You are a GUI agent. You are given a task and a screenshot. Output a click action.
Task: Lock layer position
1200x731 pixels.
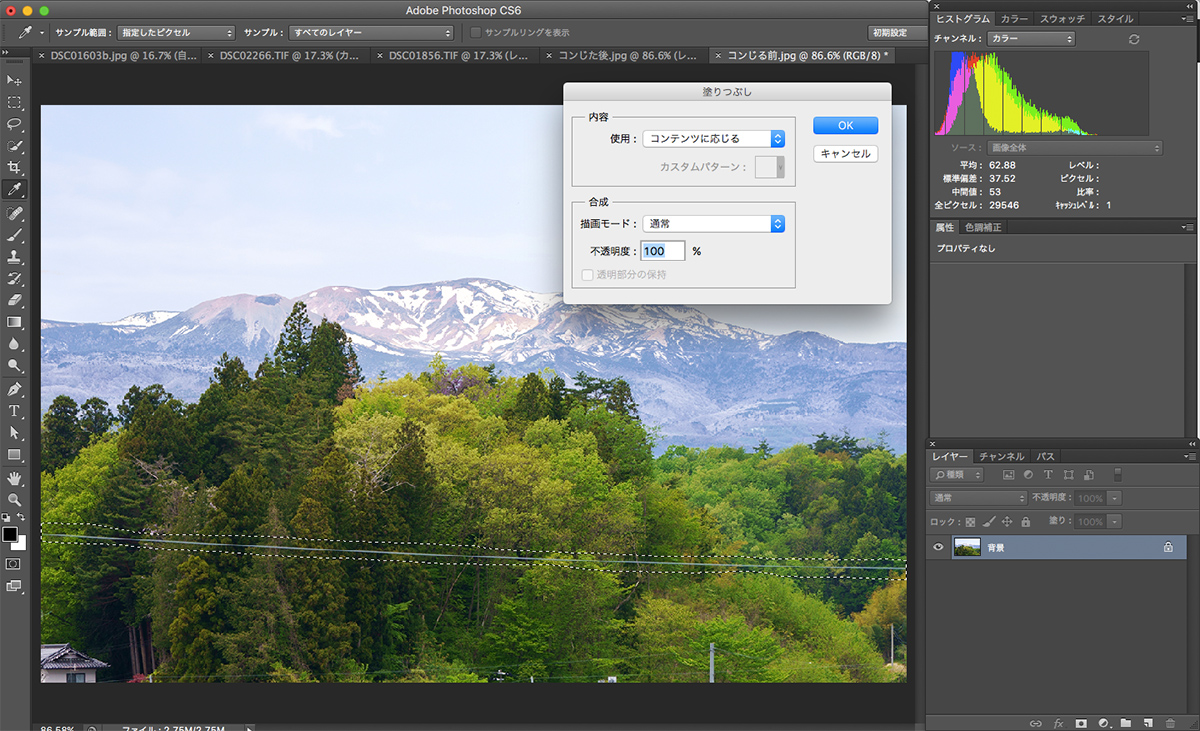(x=1007, y=521)
